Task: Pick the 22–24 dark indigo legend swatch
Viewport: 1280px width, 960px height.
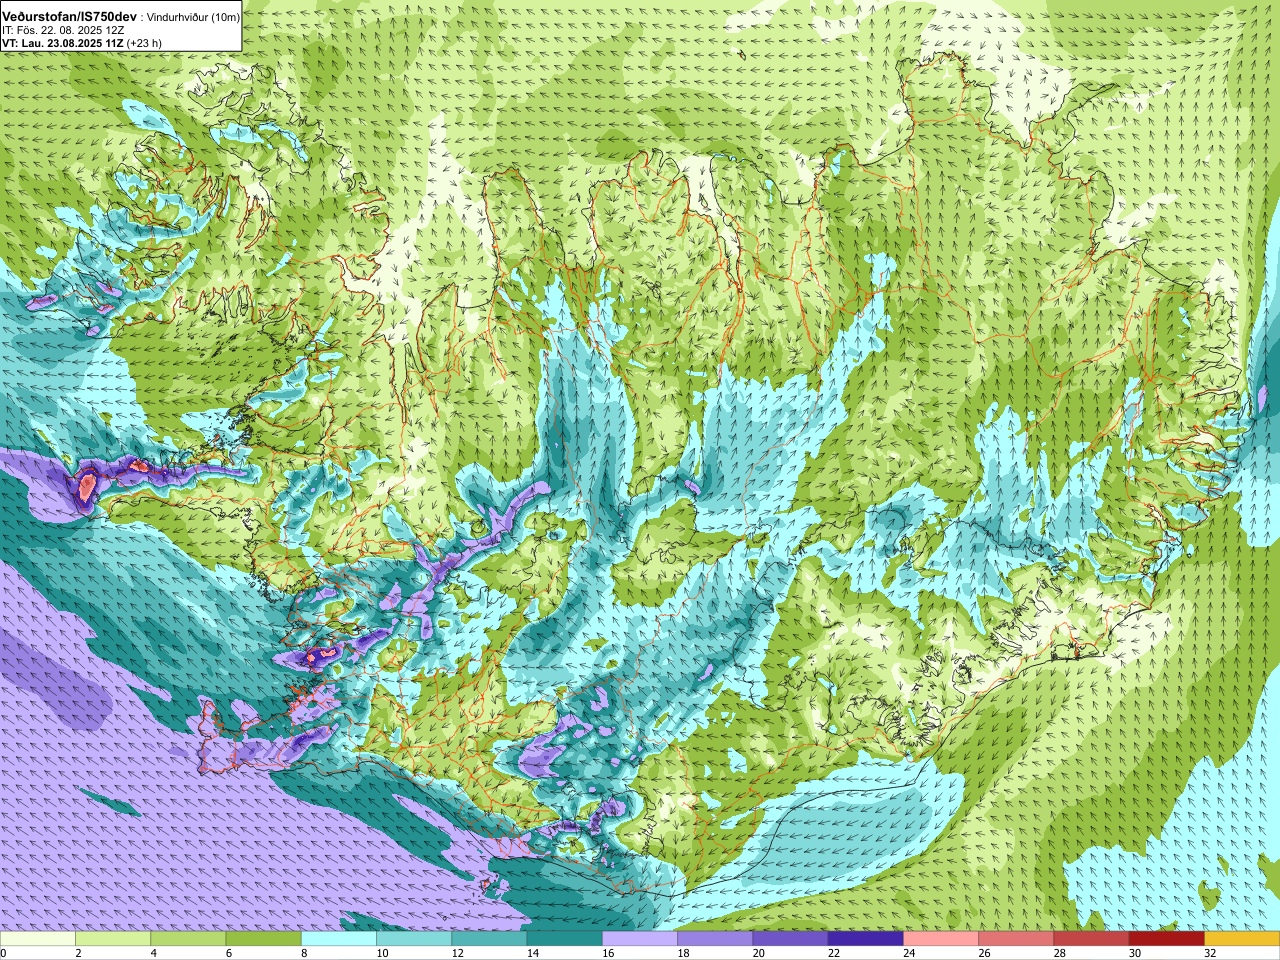Action: pyautogui.click(x=866, y=939)
